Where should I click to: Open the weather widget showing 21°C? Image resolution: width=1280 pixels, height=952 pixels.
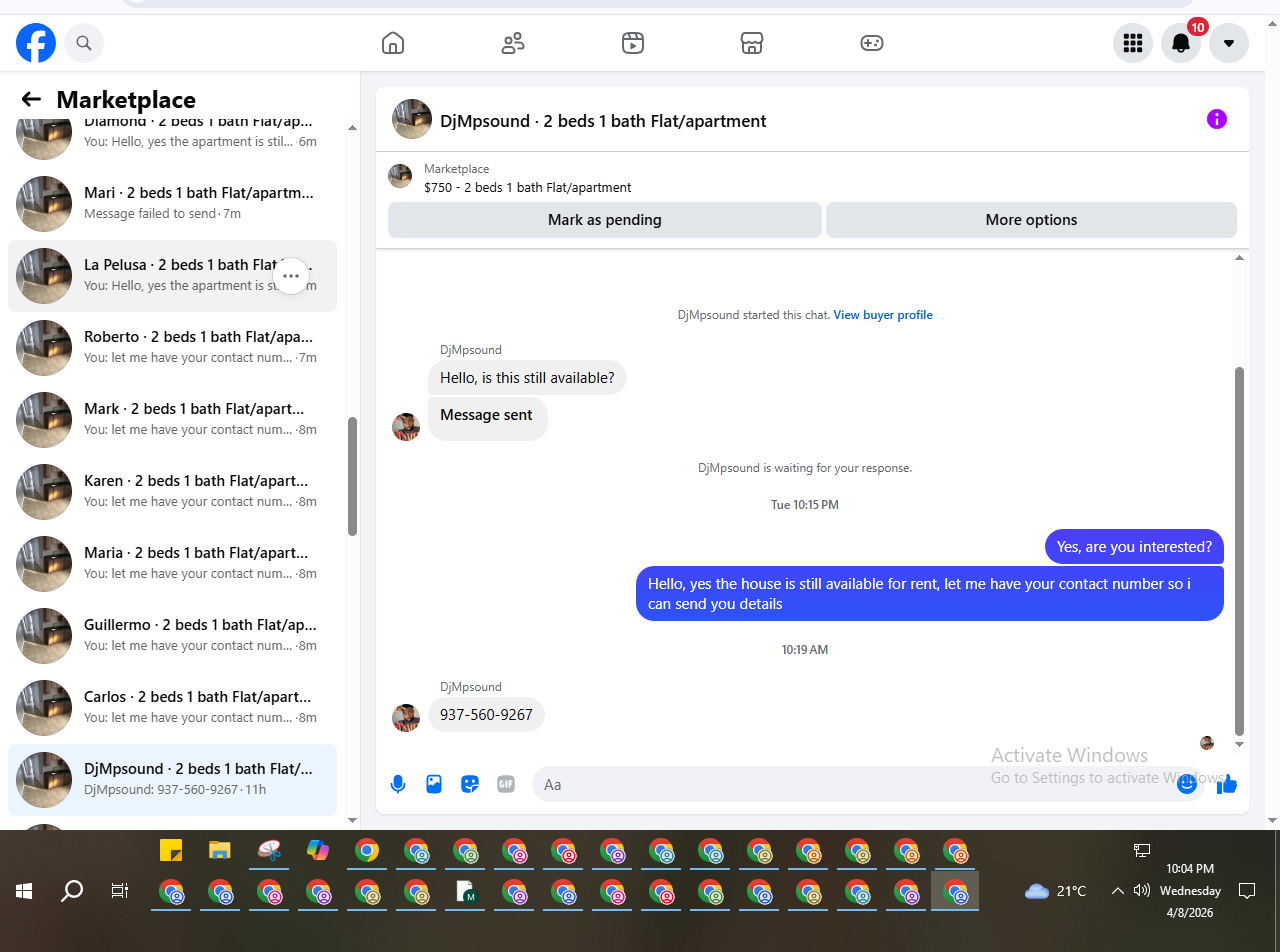coord(1056,891)
